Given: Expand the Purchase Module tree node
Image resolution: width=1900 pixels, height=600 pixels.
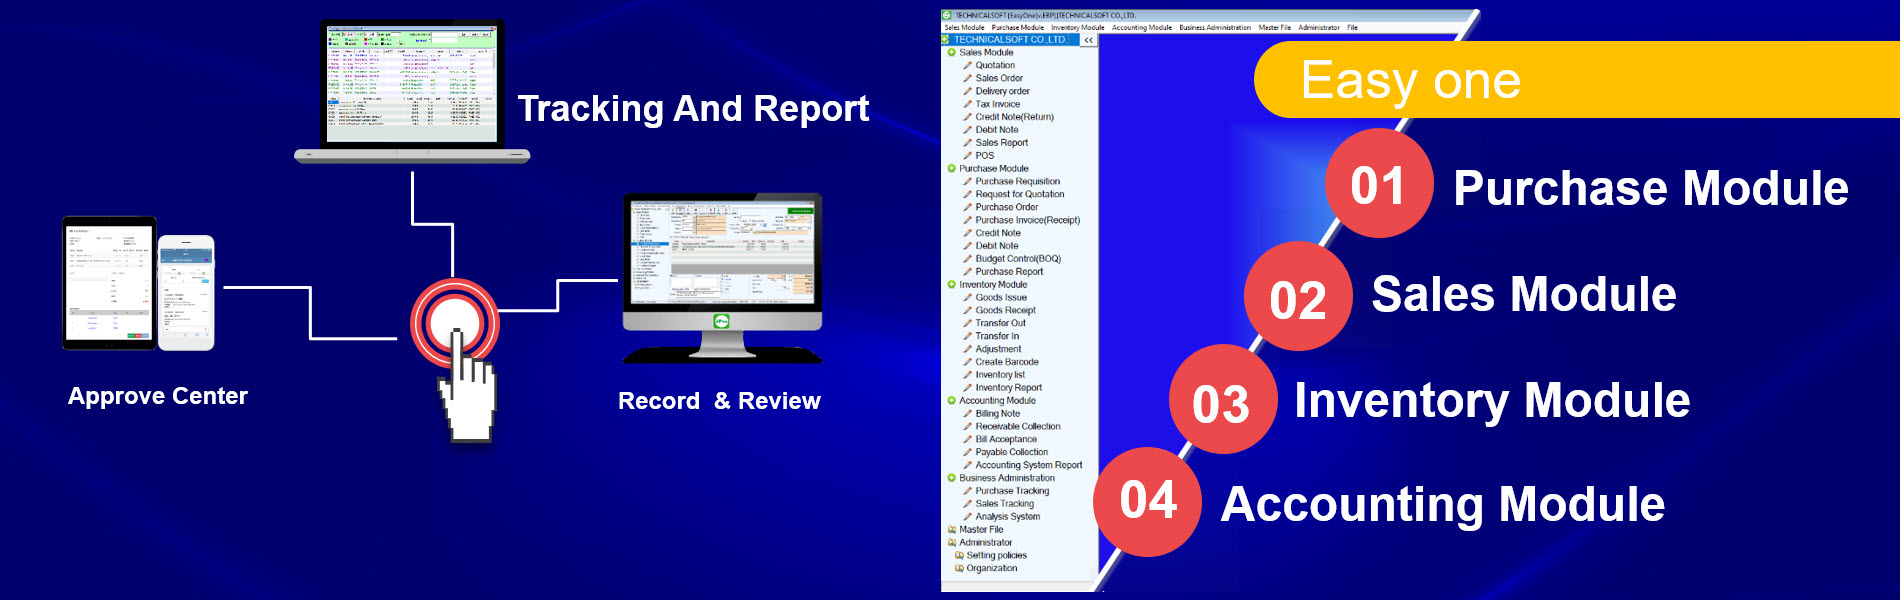Looking at the screenshot, I should click(951, 169).
